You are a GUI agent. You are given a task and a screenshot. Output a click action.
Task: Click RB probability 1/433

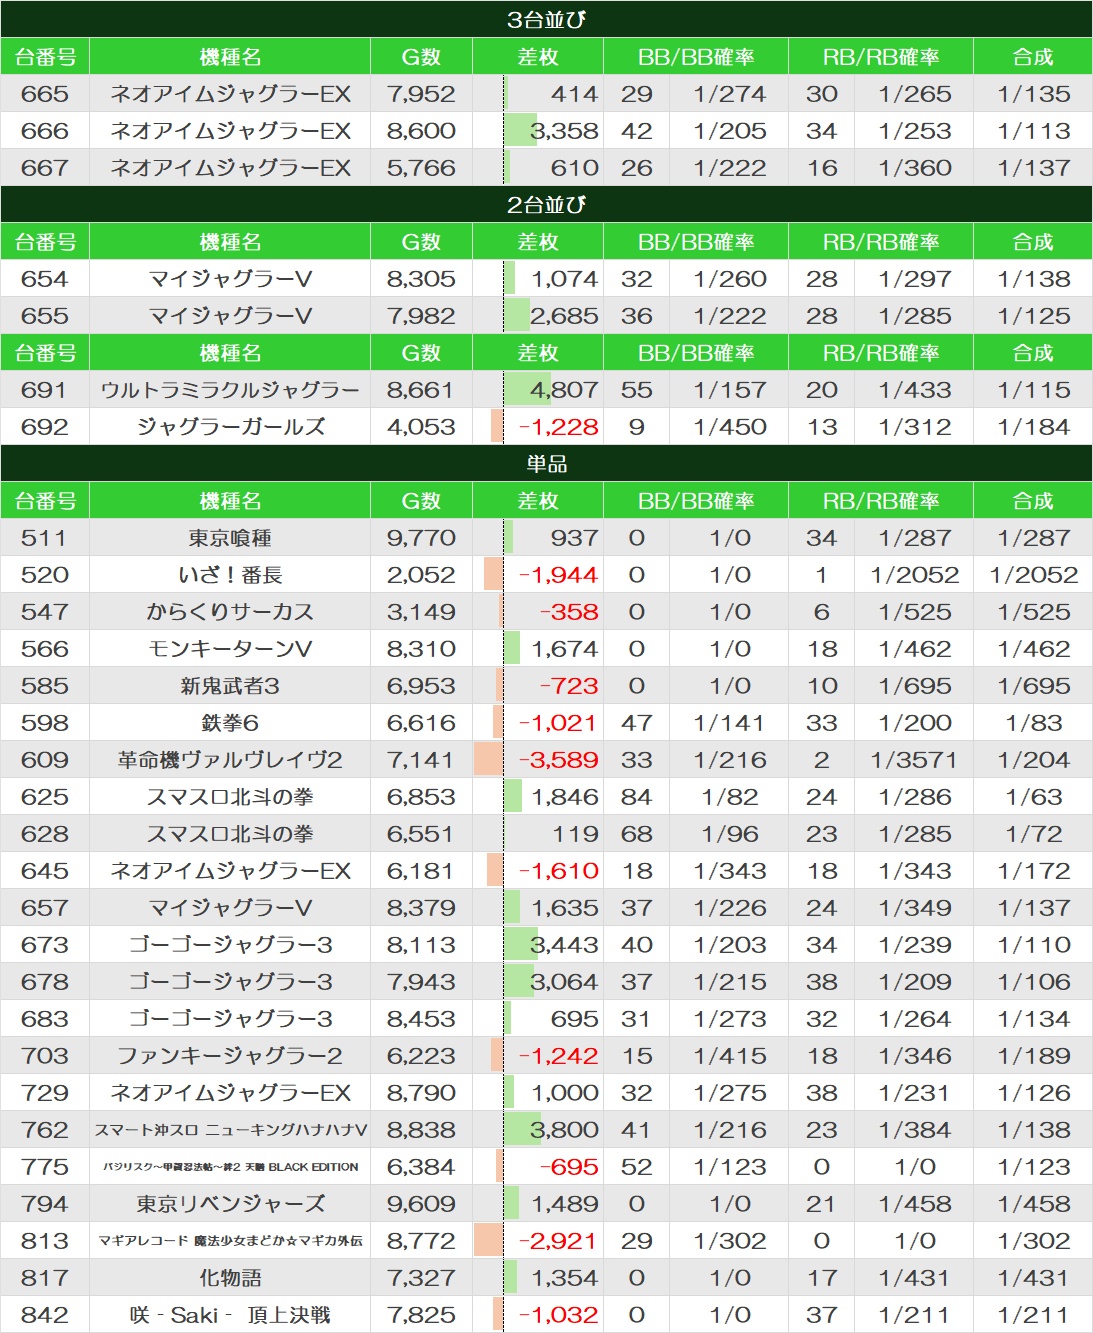915,390
